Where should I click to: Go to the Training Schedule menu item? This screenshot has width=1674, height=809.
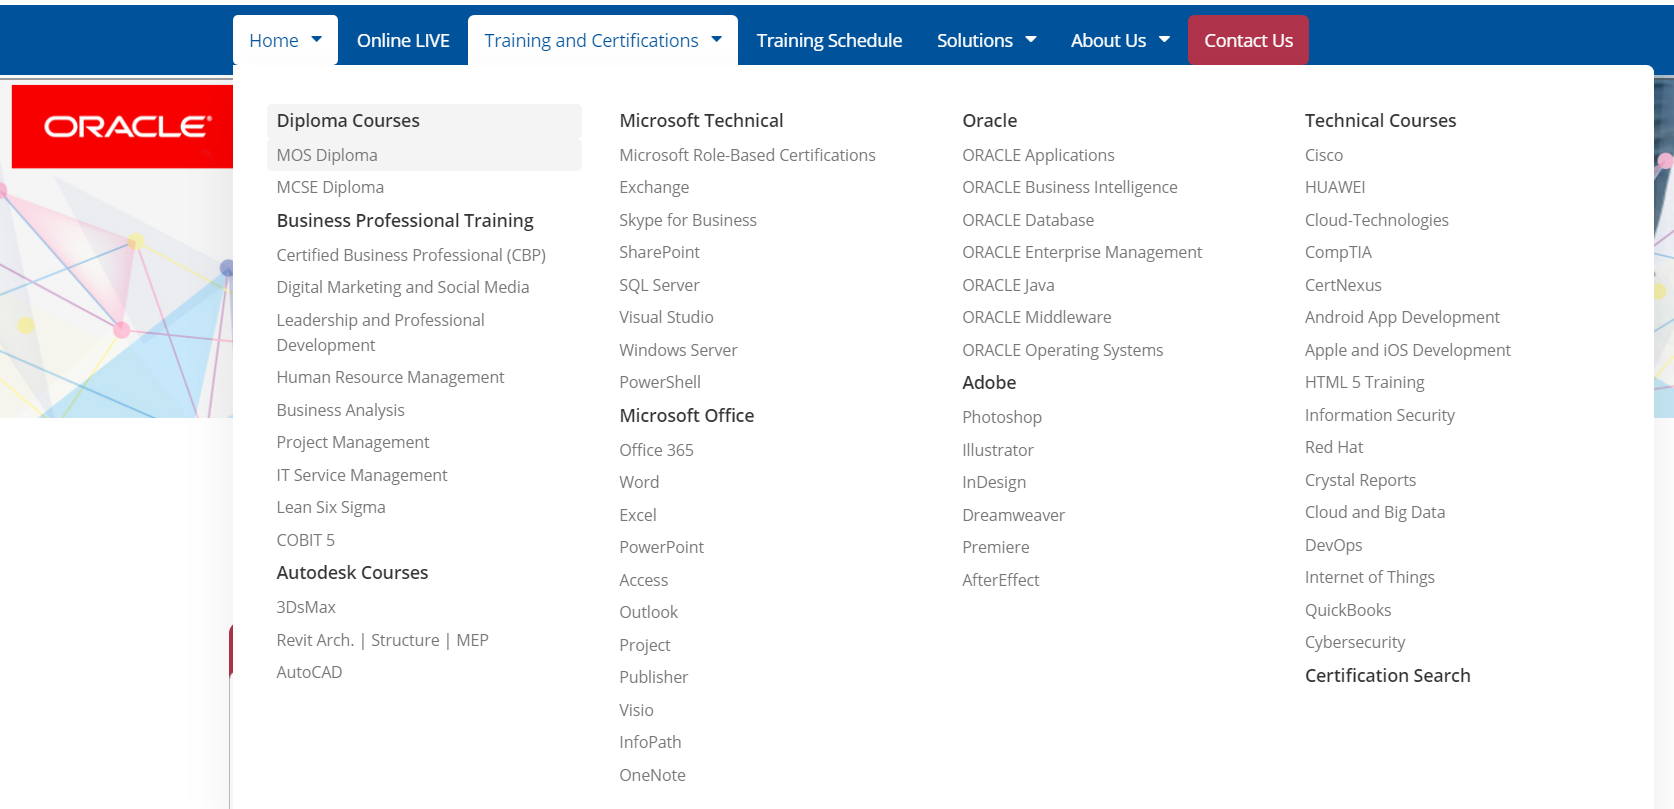click(x=829, y=41)
